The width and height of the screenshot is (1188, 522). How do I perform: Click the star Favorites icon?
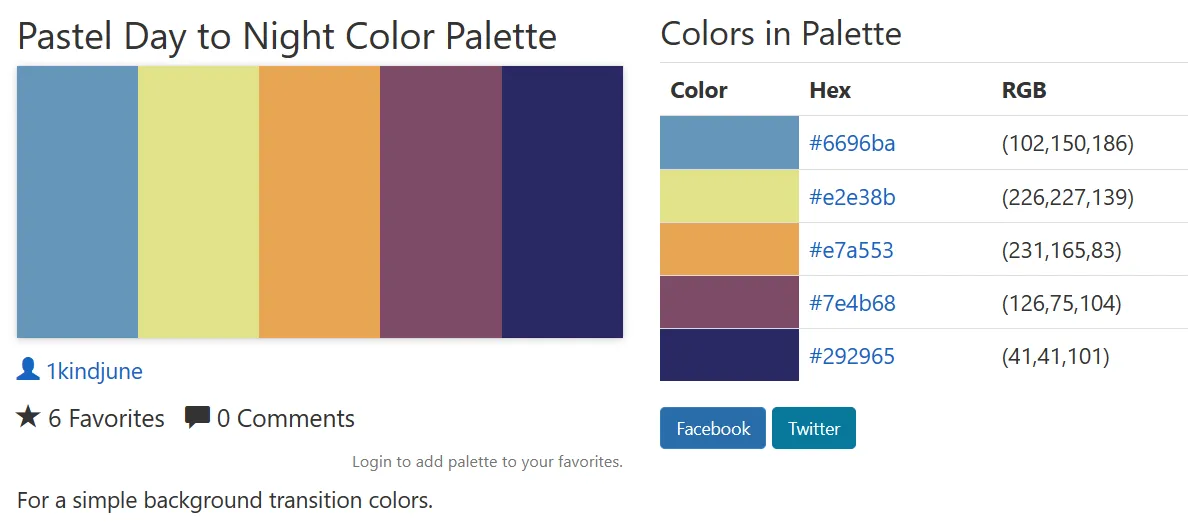pyautogui.click(x=28, y=417)
